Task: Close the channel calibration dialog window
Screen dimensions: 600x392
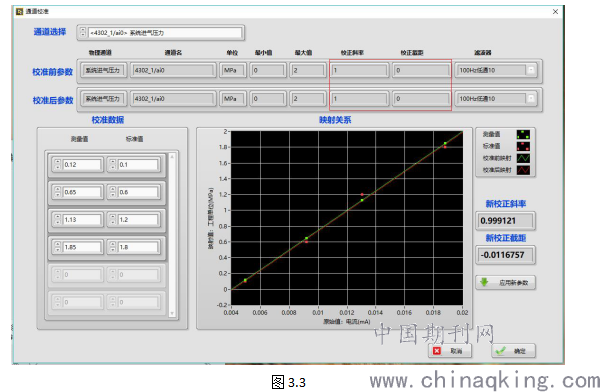Action: [555, 12]
